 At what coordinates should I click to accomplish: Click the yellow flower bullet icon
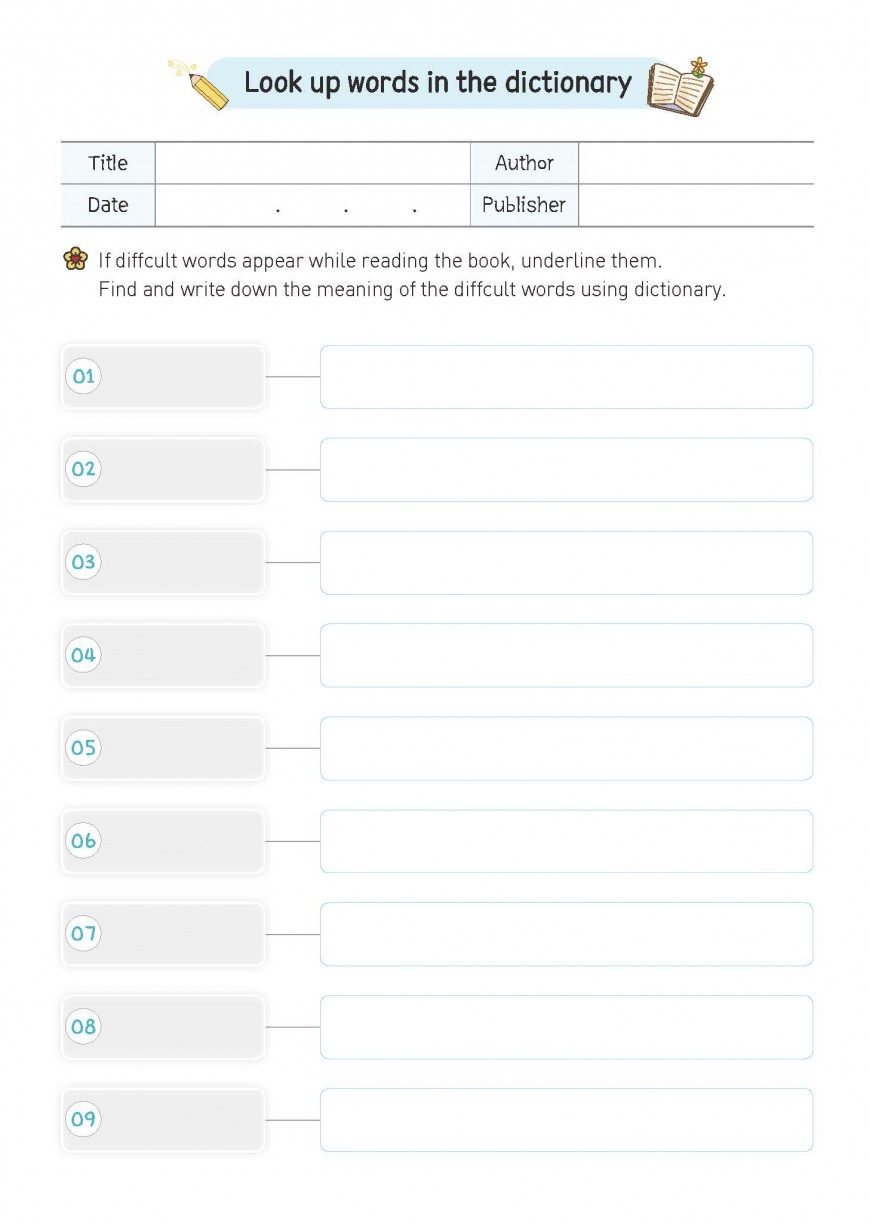point(75,260)
